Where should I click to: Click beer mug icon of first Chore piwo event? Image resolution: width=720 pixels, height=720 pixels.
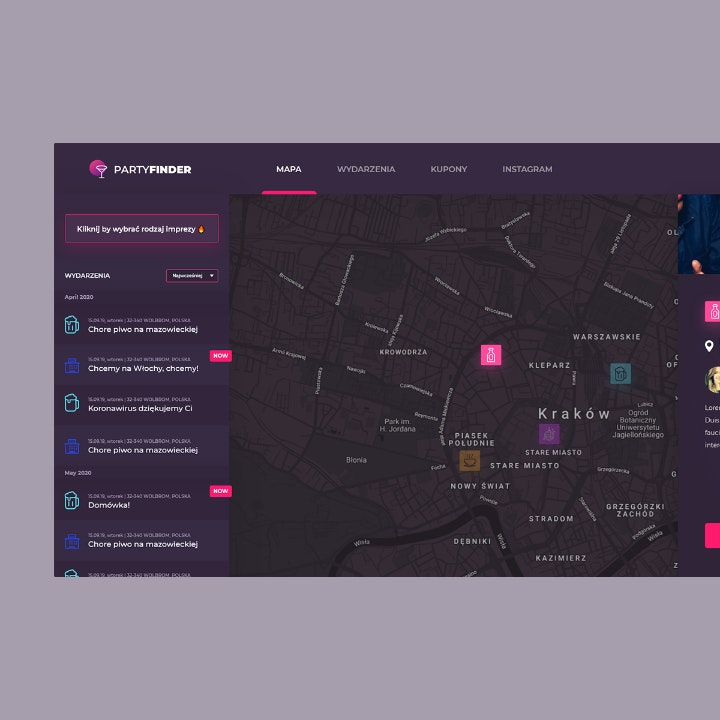72,325
